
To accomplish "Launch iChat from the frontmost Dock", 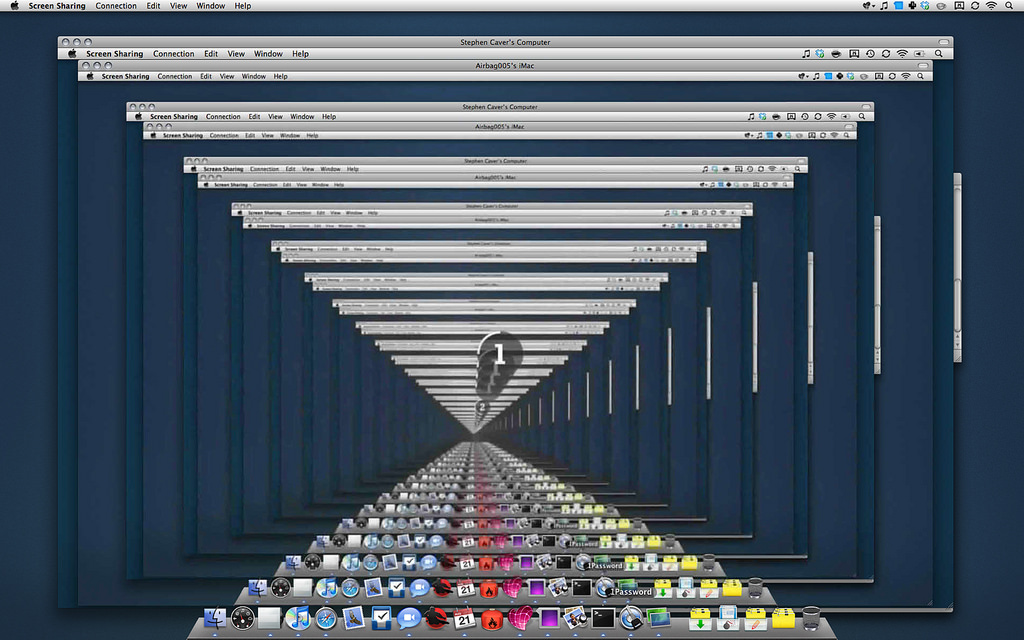I will pyautogui.click(x=409, y=618).
